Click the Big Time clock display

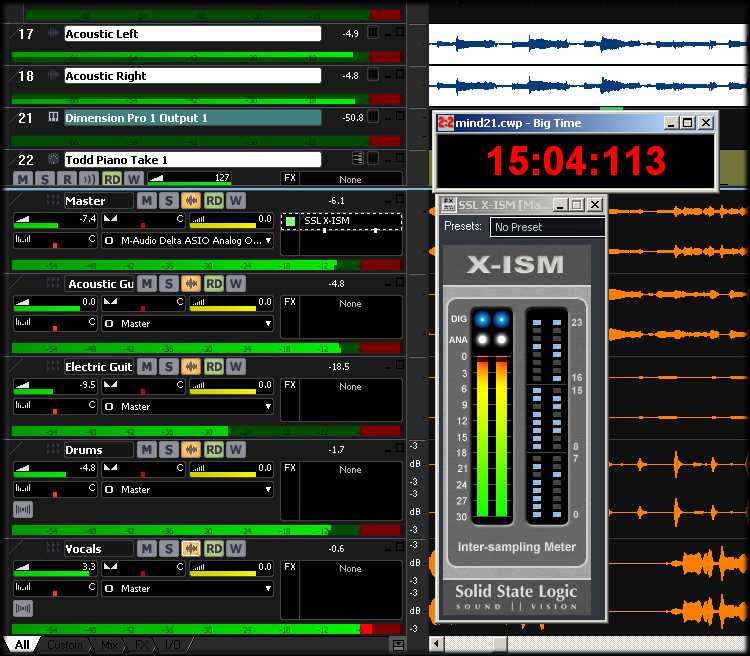tap(575, 161)
